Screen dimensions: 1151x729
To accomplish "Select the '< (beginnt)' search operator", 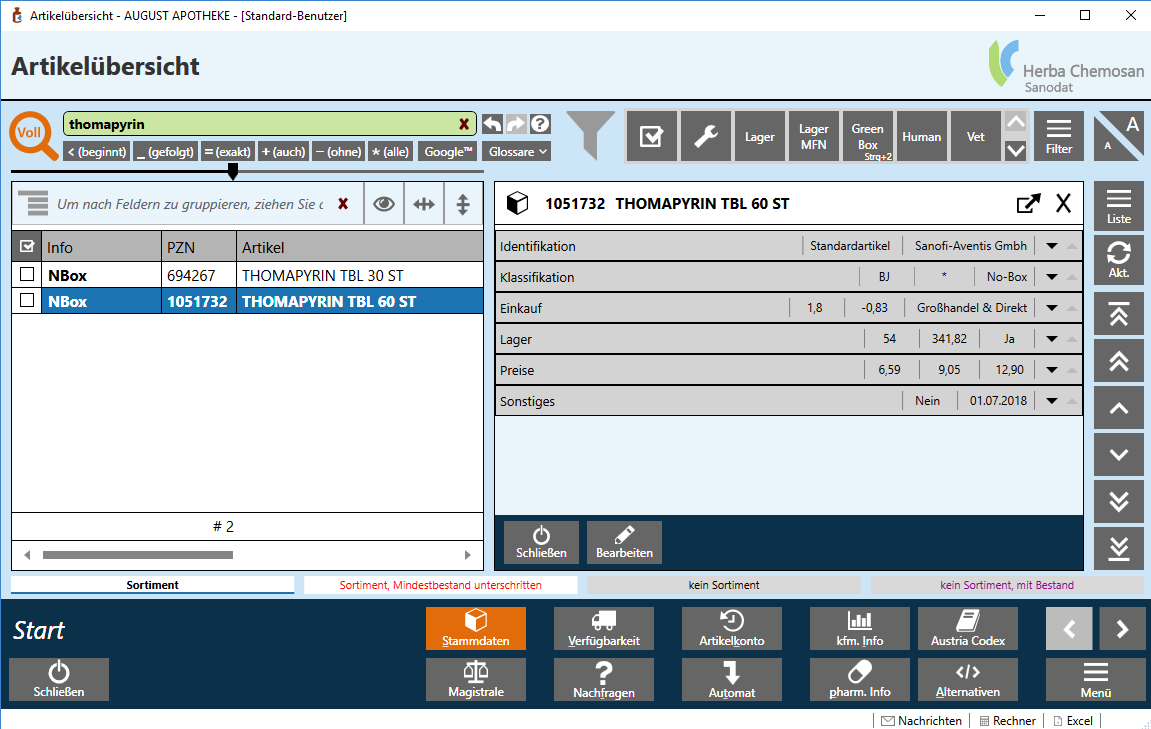I will [97, 152].
